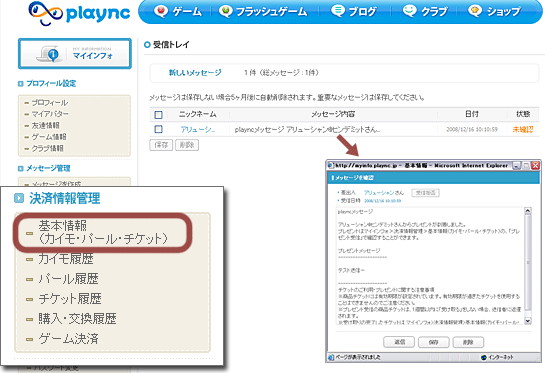The width and height of the screenshot is (560, 373).
Task: Go to the ブログ section
Action: click(x=354, y=12)
